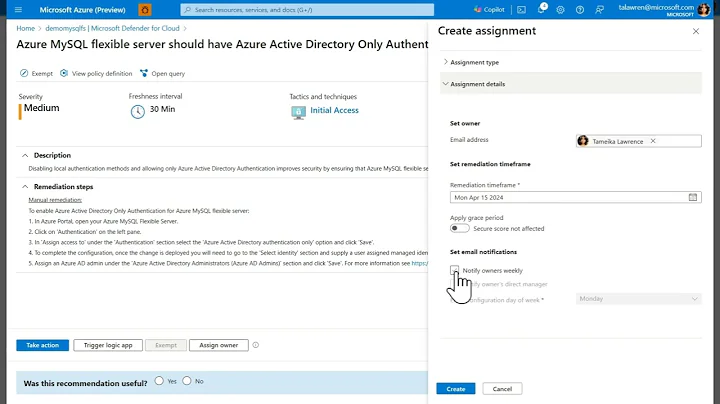Click Open query toolbar item
The image size is (720, 404).
163,73
